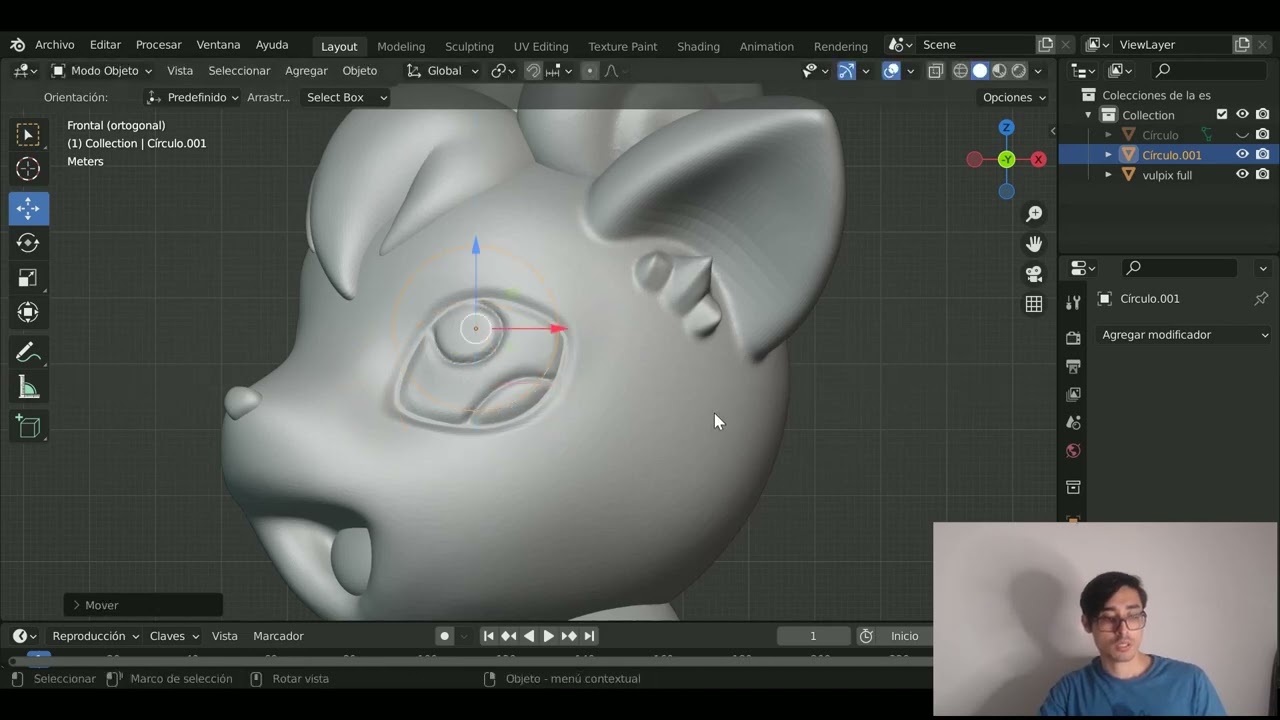The height and width of the screenshot is (720, 1280).
Task: Toggle camera view icon in viewport
Action: click(x=1034, y=274)
